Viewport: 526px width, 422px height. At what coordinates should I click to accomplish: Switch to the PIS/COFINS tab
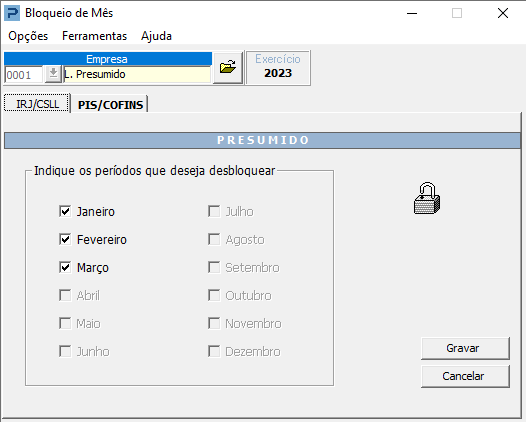pos(110,105)
